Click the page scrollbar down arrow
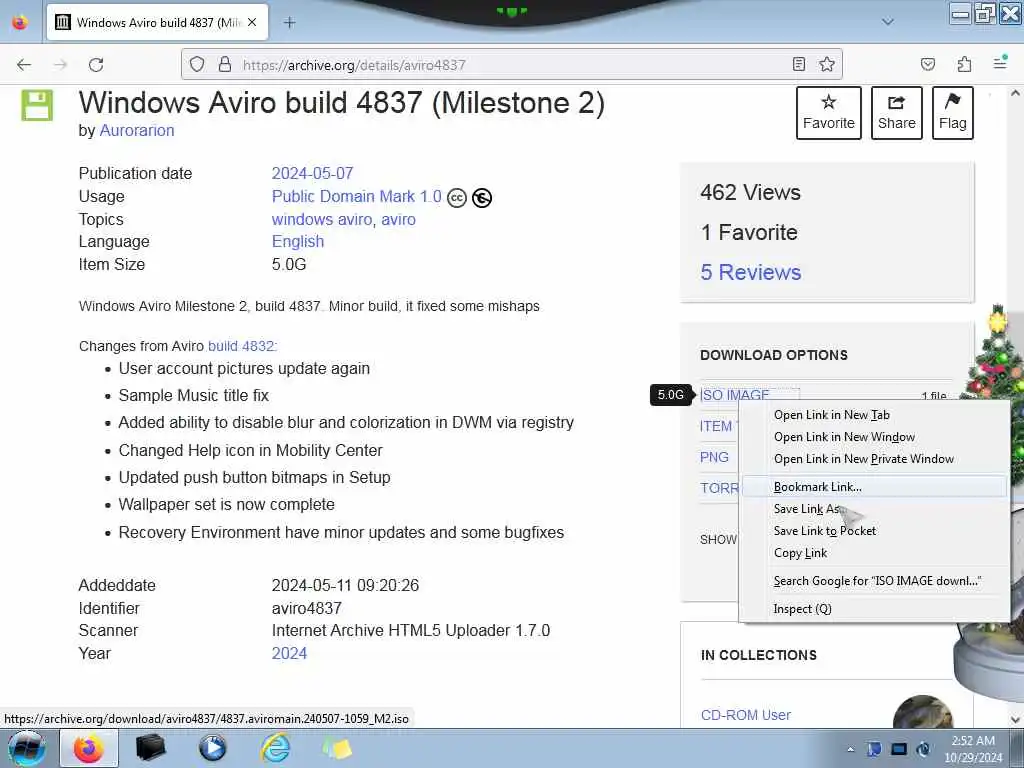 (1015, 720)
